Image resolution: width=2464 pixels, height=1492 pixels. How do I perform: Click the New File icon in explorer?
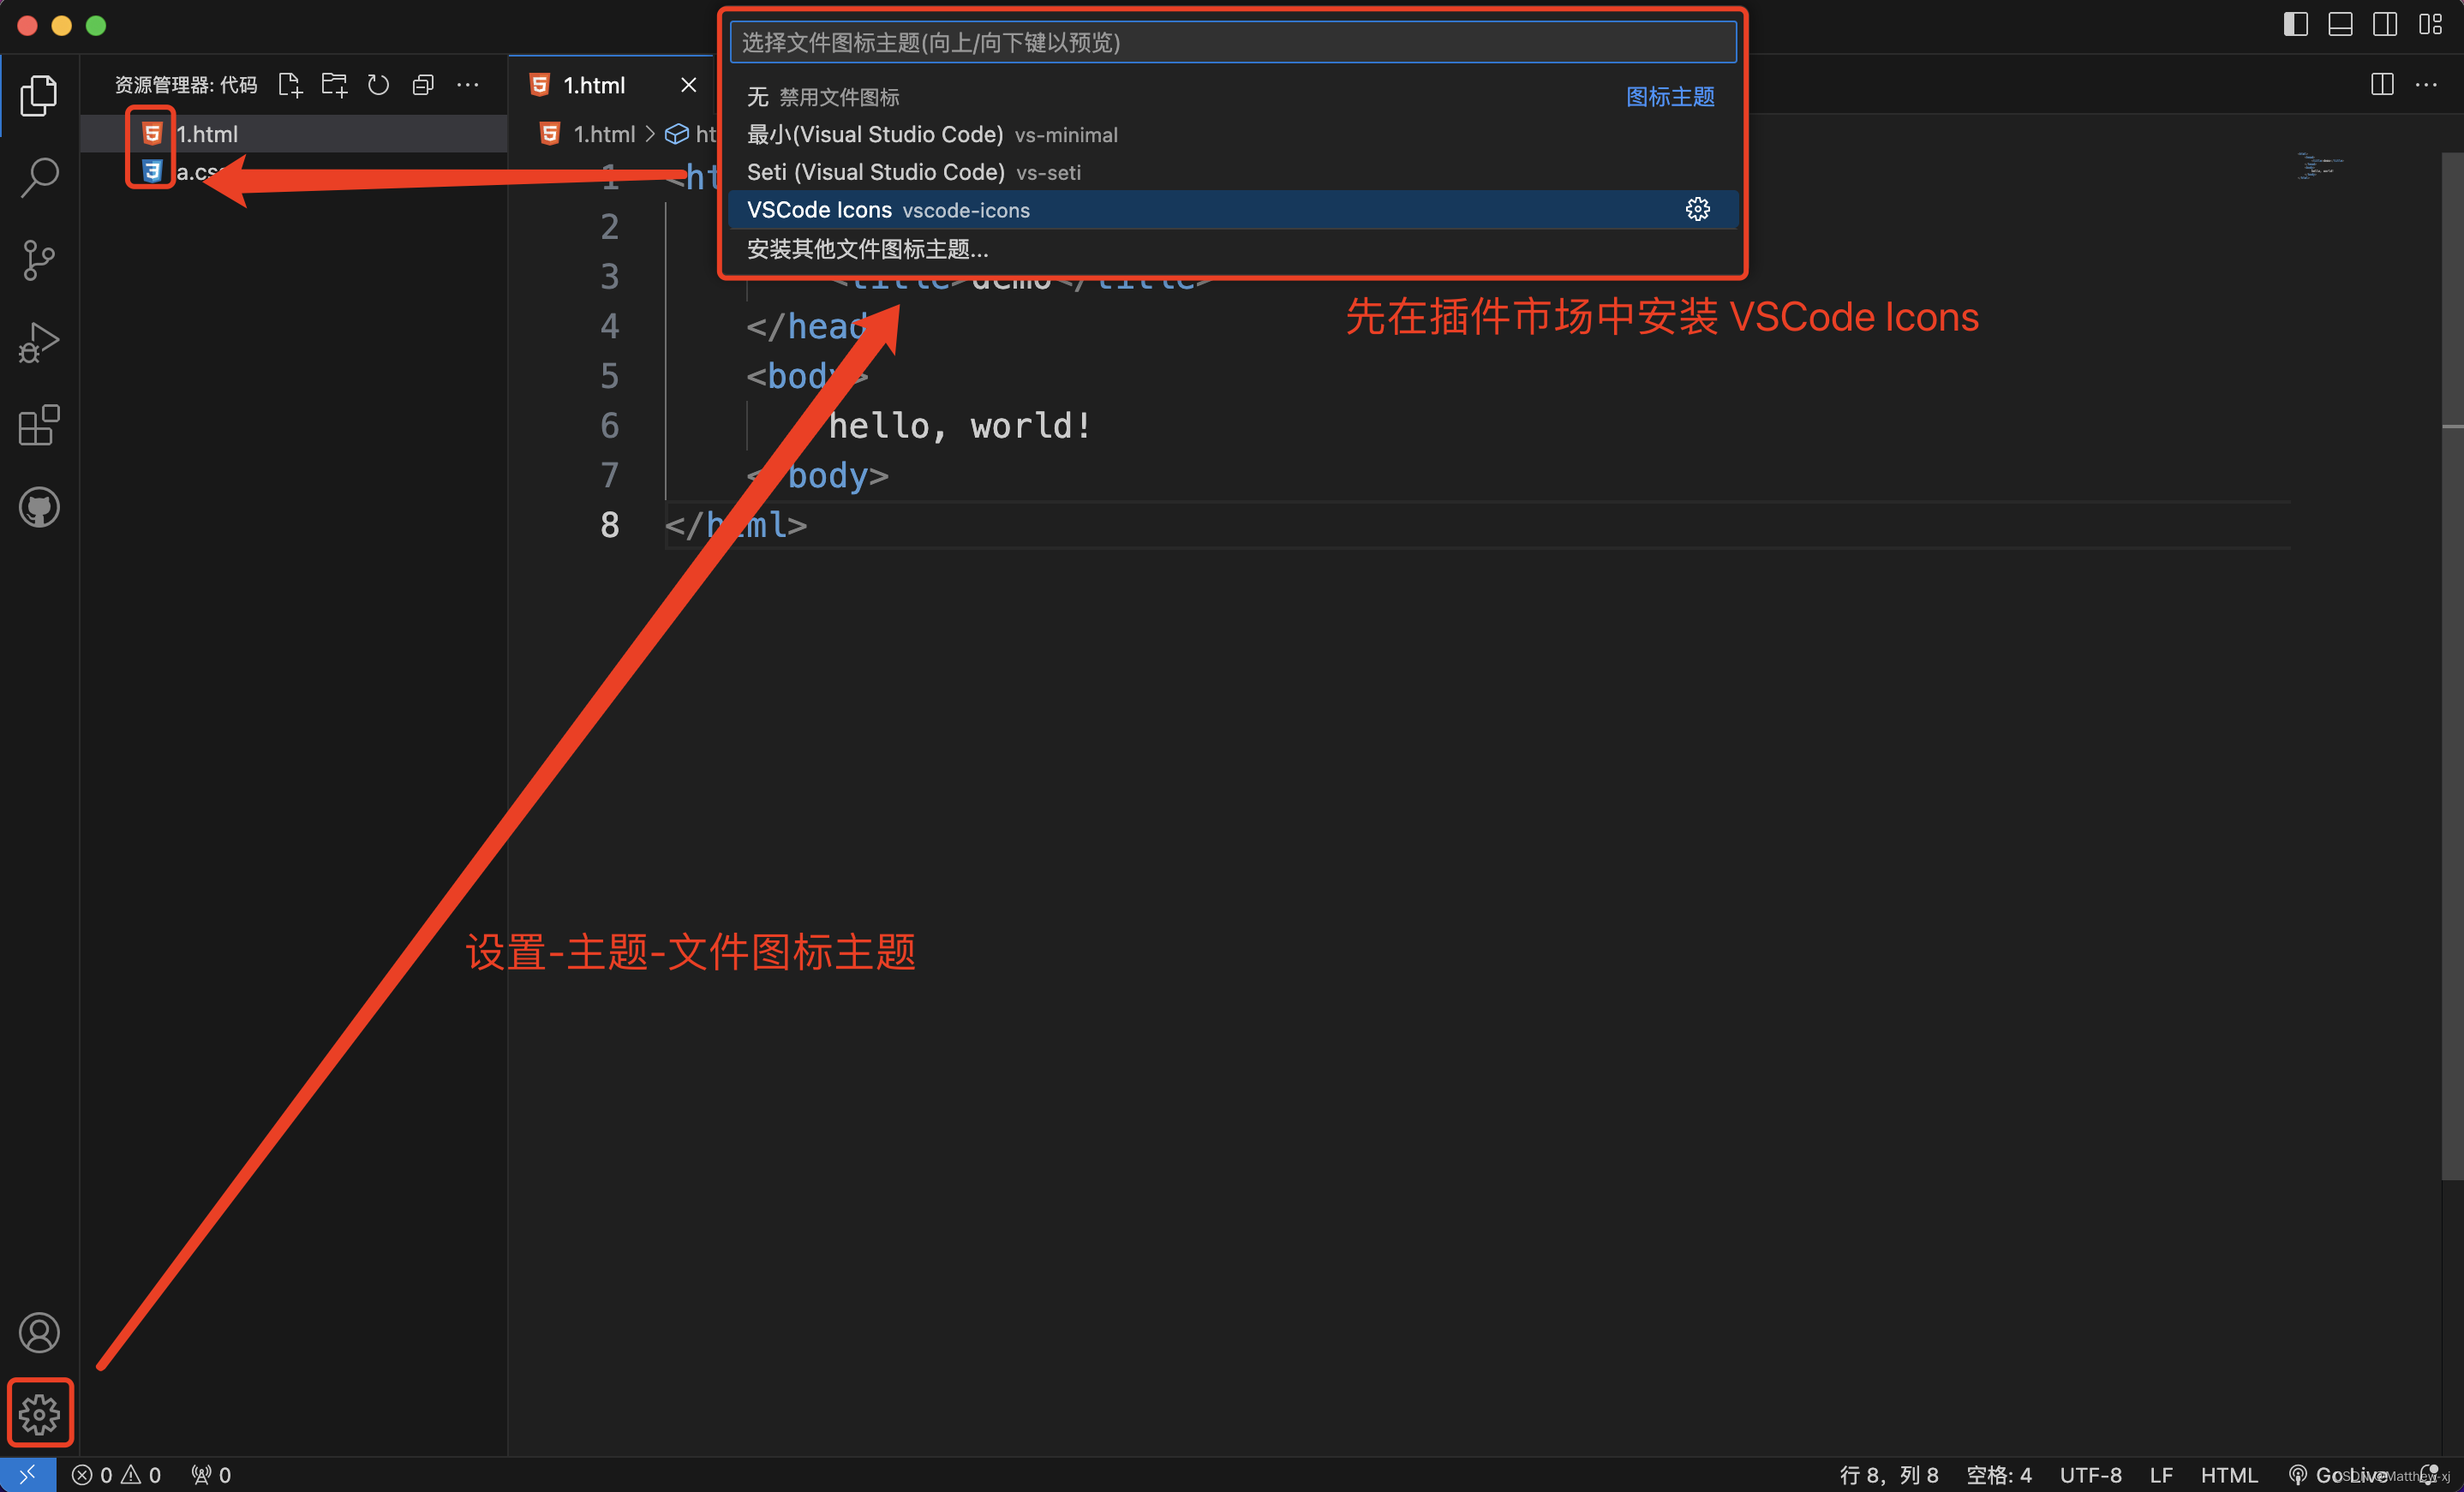coord(290,85)
